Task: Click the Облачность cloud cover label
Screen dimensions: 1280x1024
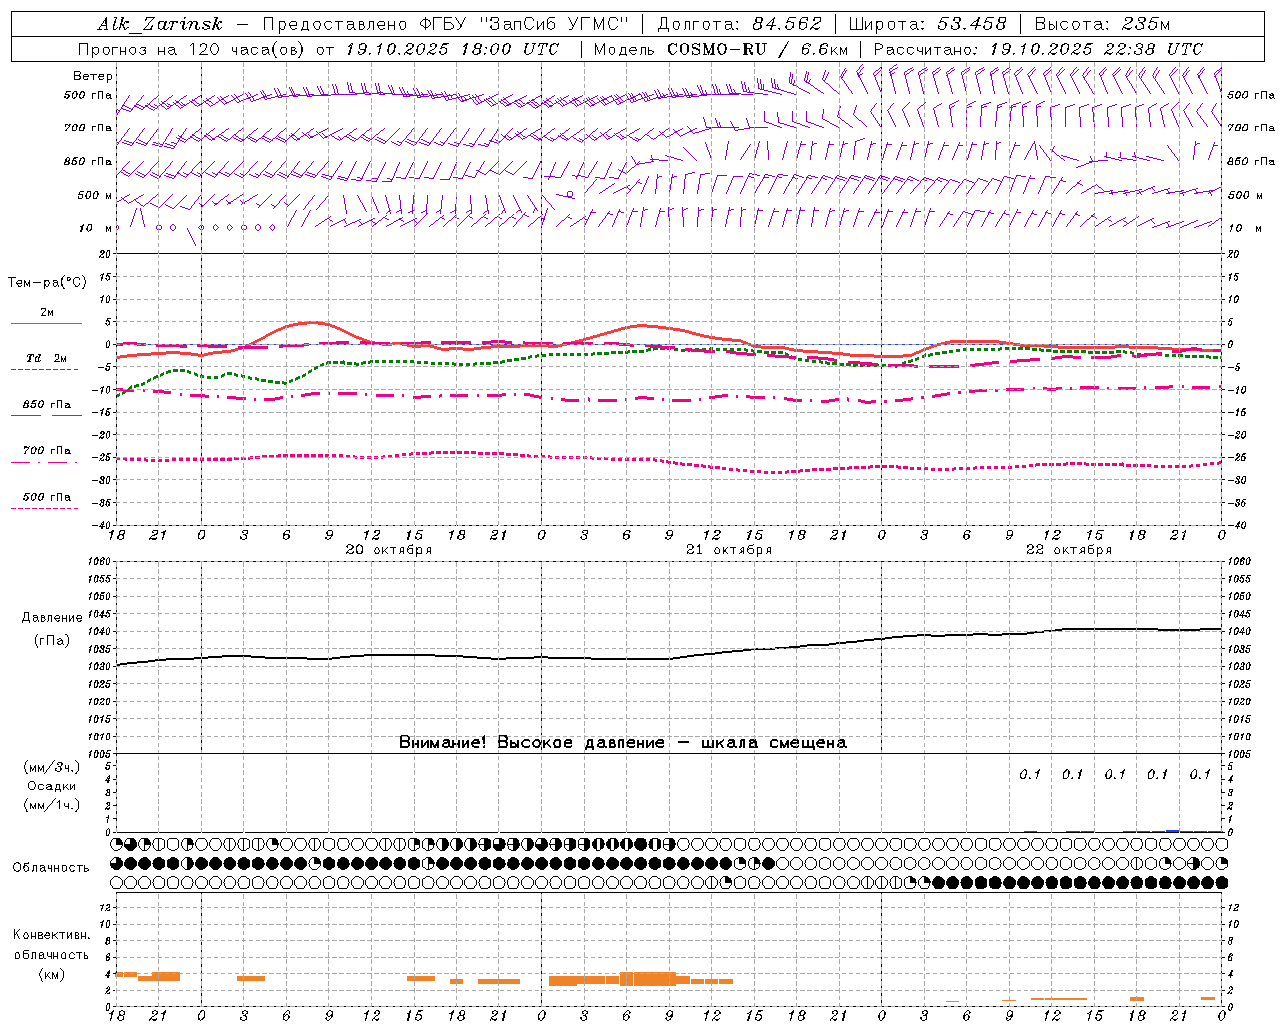Action: (51, 868)
